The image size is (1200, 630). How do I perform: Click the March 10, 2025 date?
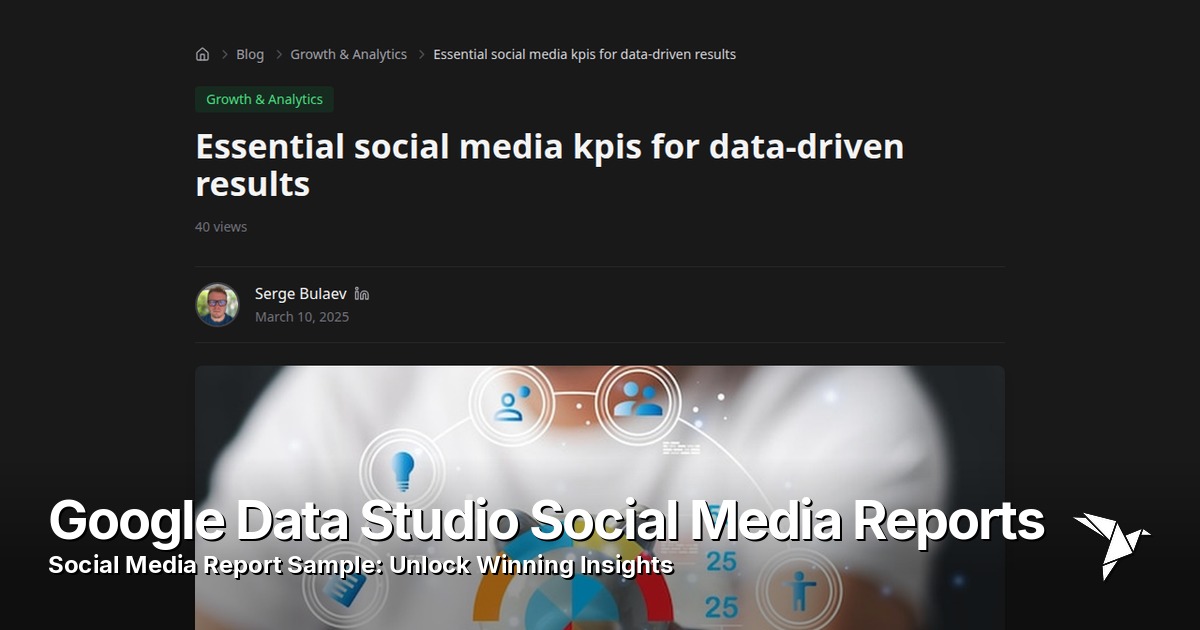[x=302, y=317]
